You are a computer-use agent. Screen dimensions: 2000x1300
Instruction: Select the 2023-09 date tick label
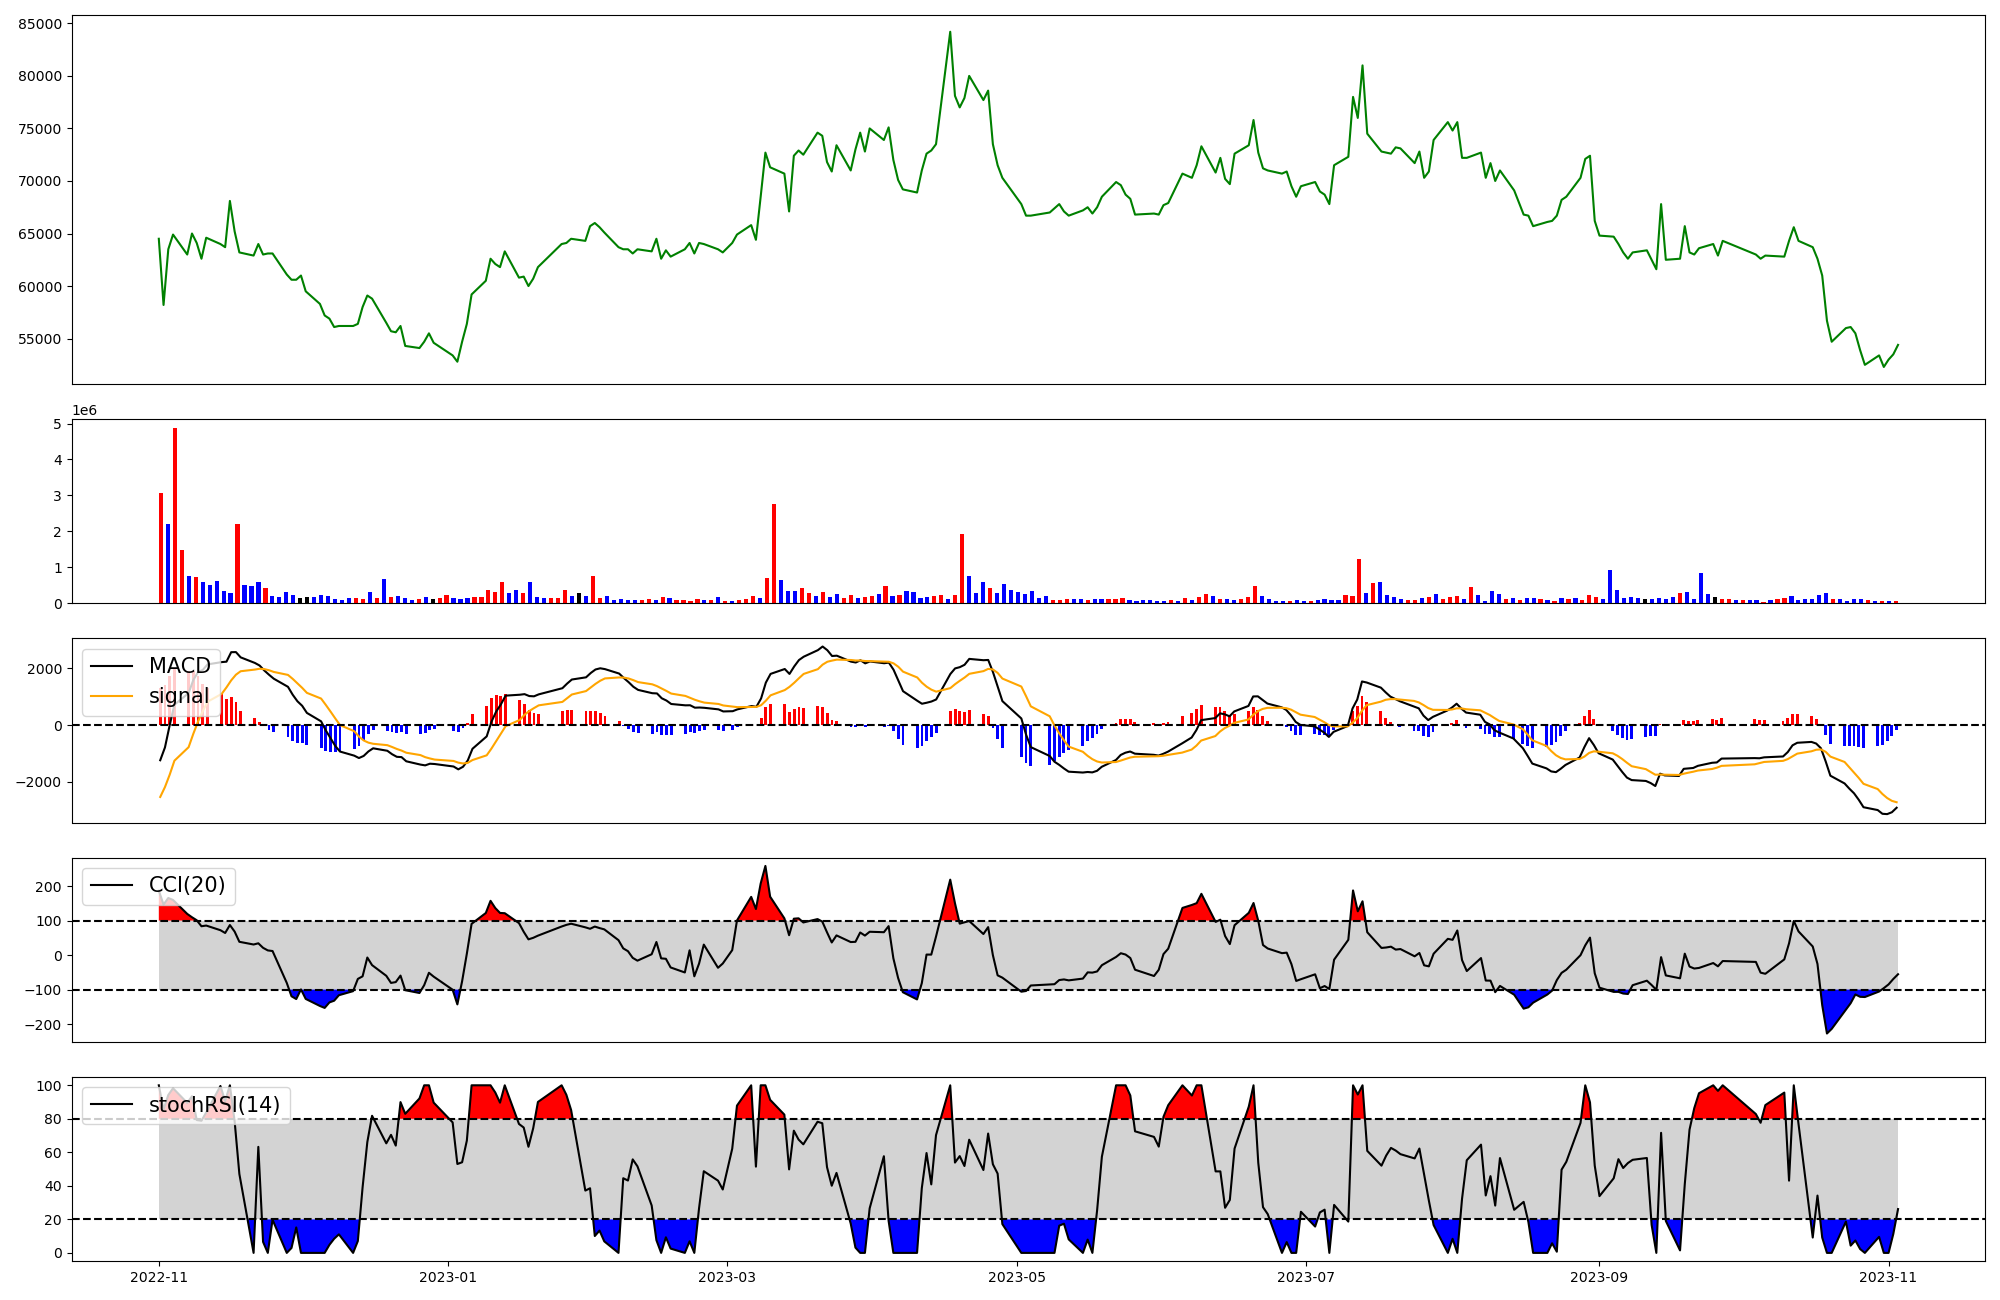[1598, 1277]
